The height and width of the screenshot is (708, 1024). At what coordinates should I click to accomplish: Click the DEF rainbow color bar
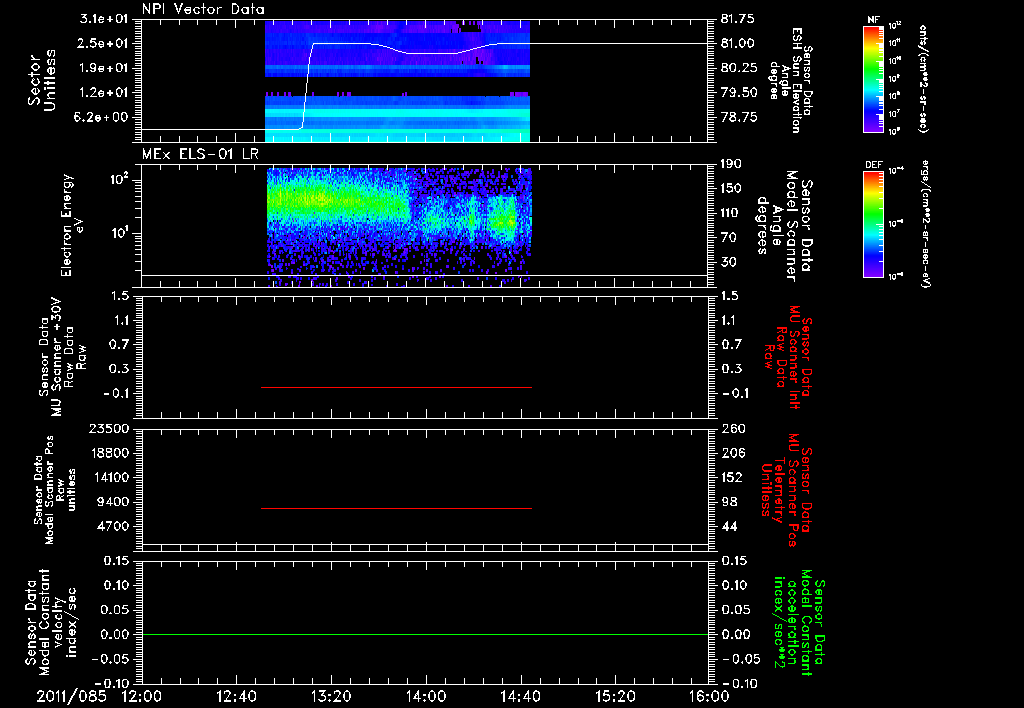coord(874,224)
